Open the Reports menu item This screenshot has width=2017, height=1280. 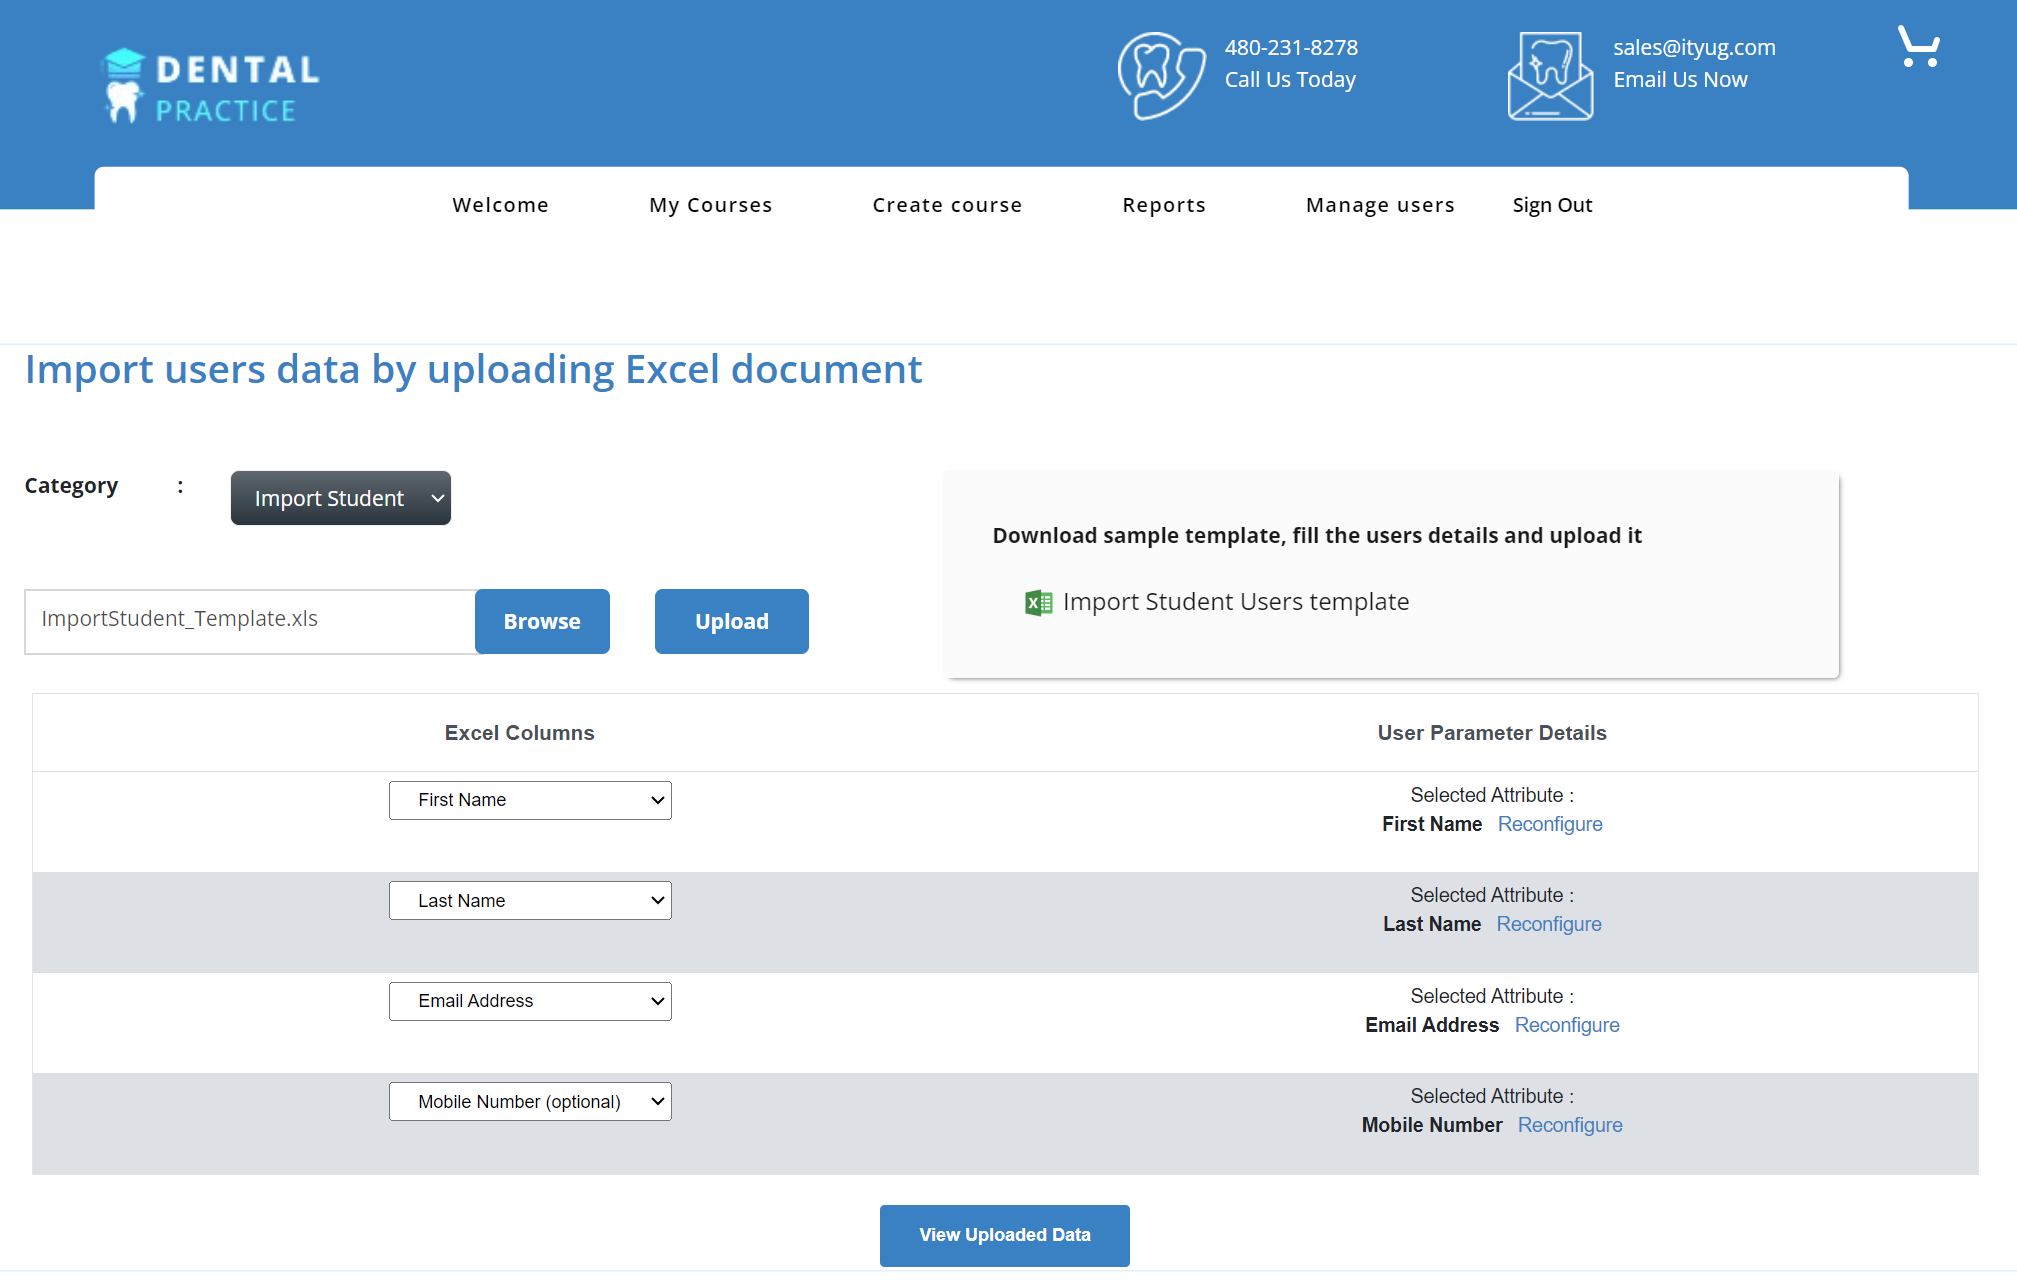(x=1164, y=205)
